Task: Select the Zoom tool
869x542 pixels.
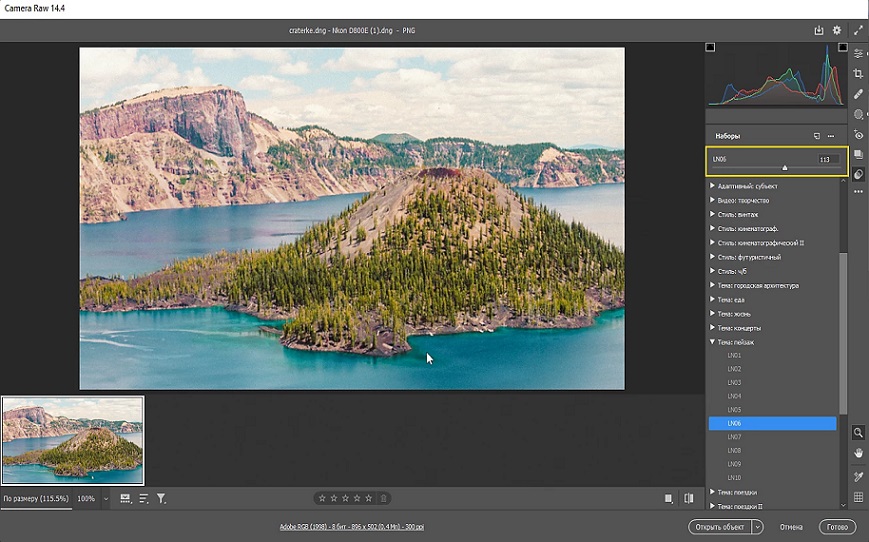Action: click(858, 432)
